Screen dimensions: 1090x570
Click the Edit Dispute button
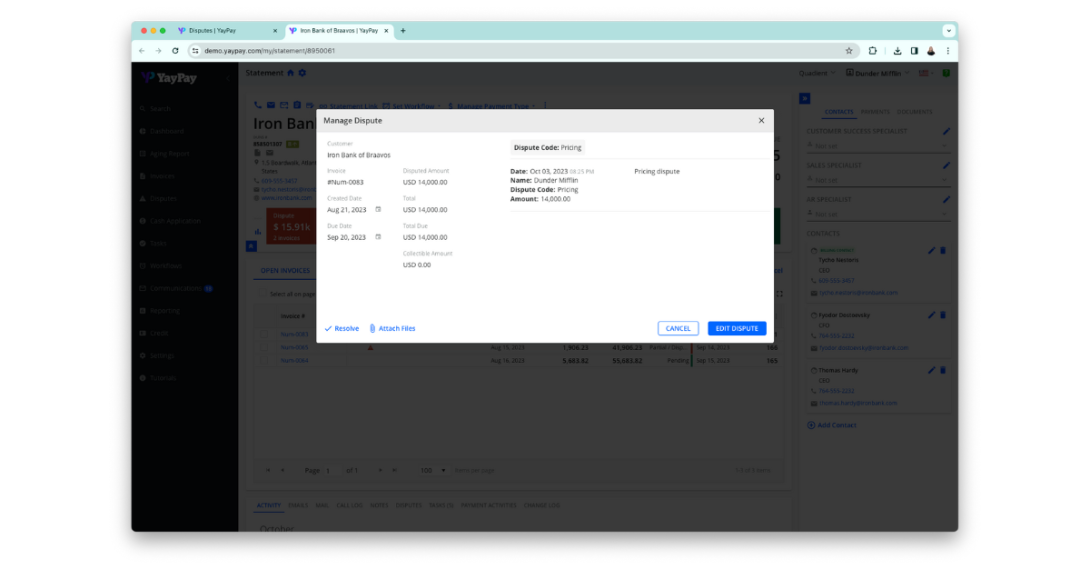coord(737,328)
